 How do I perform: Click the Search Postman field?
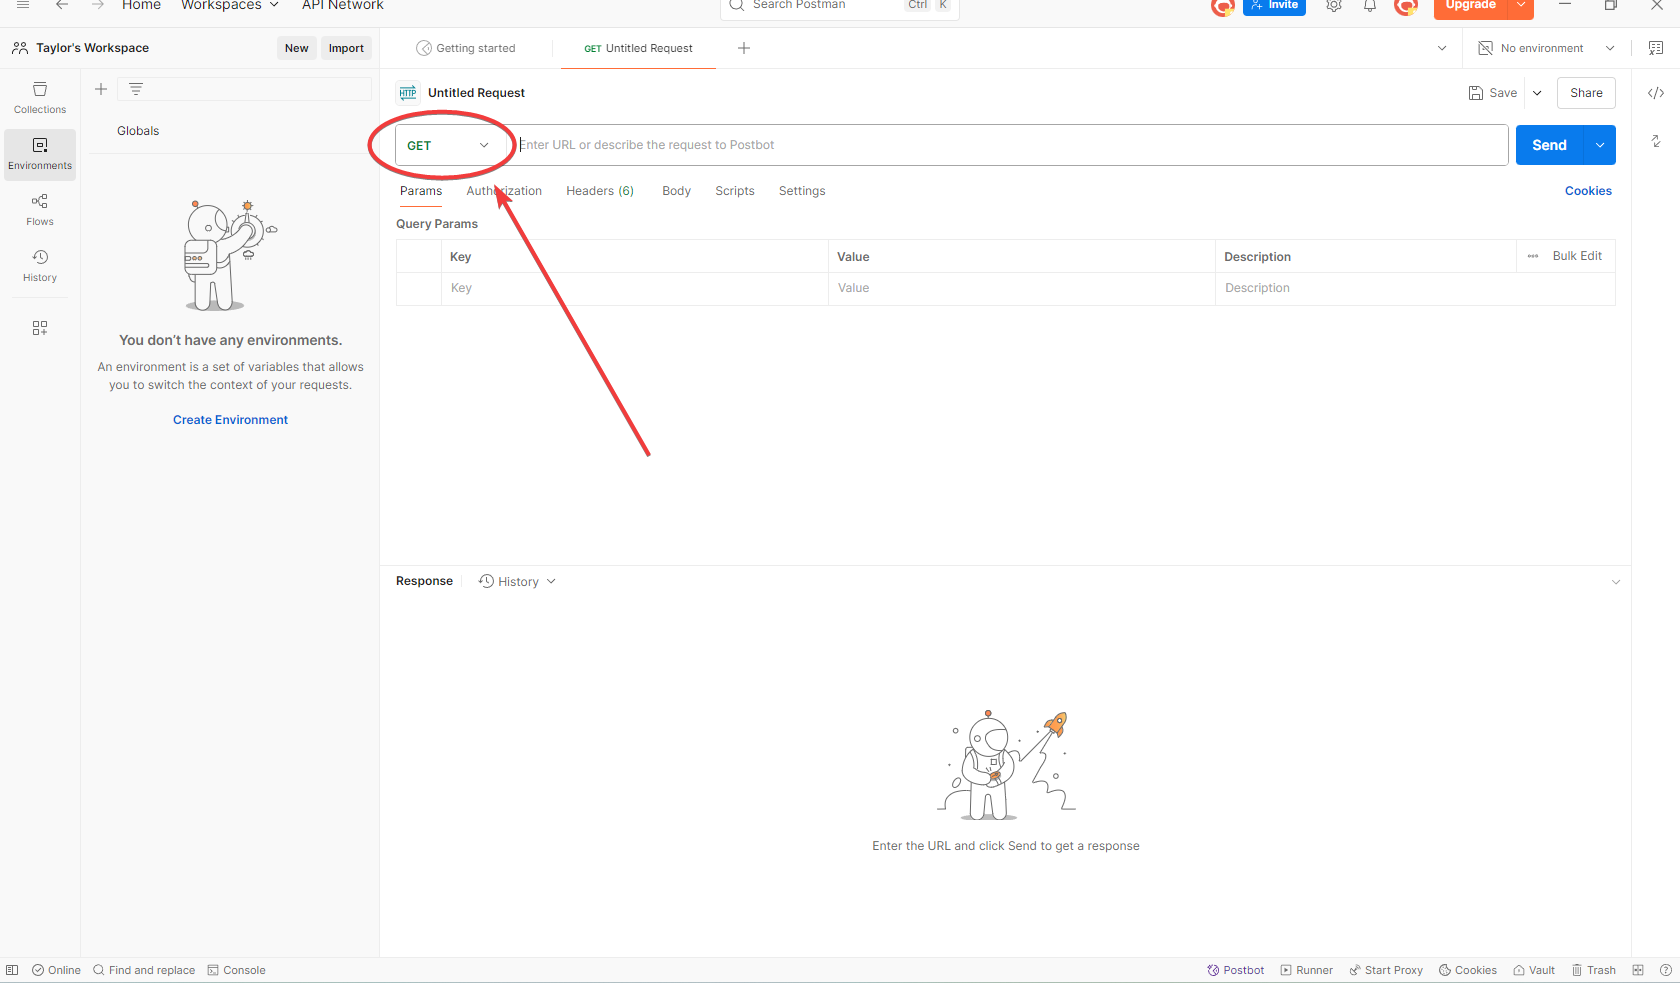(839, 6)
